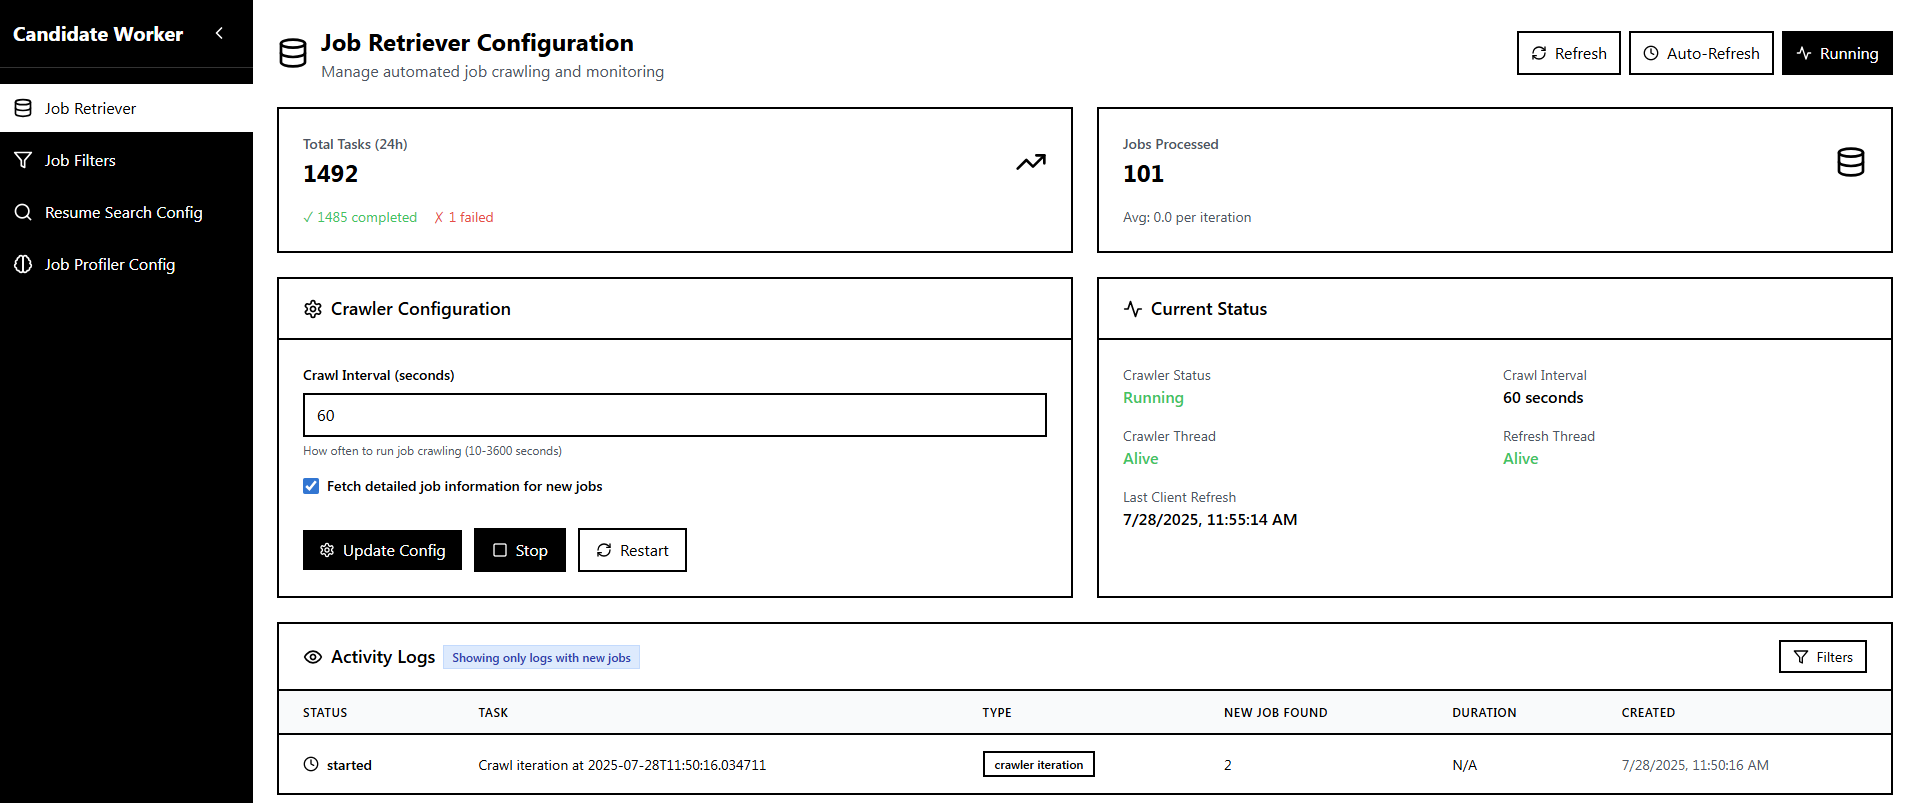Viewport: 1910px width, 803px height.
Task: Click the Running status button
Action: [1836, 53]
